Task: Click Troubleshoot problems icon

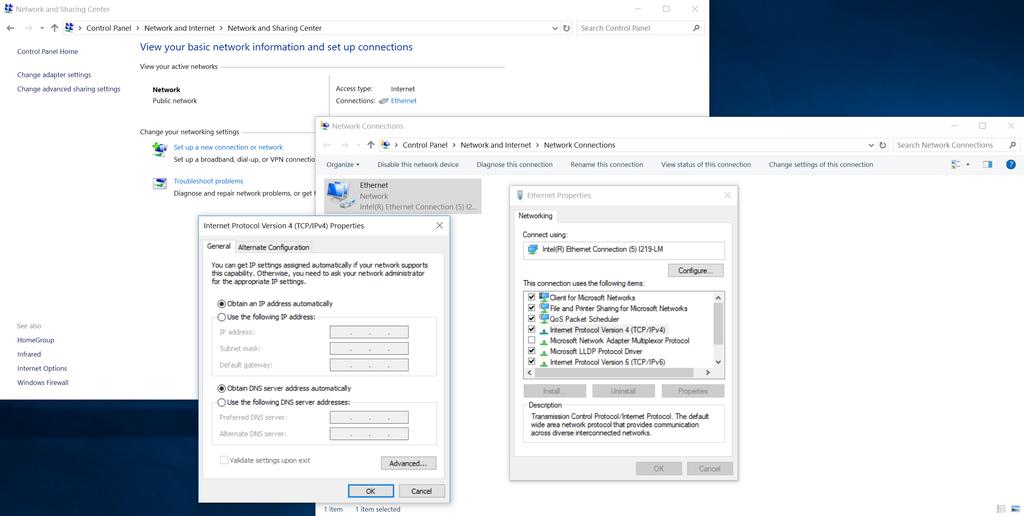Action: coord(160,184)
